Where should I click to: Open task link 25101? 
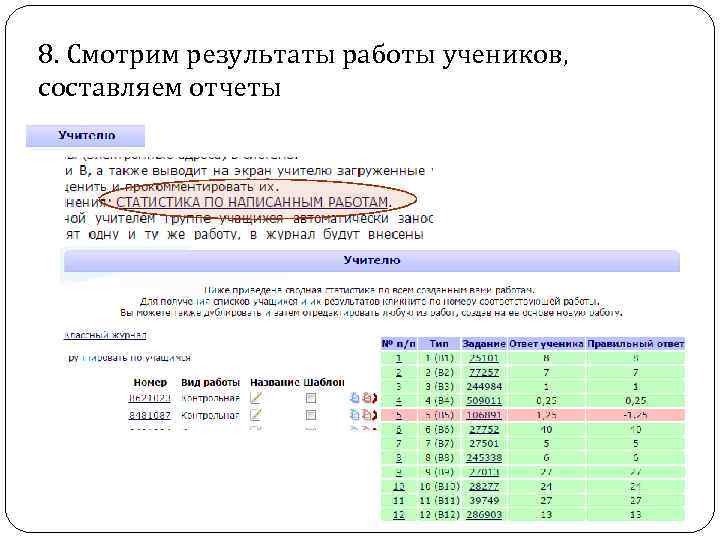[484, 358]
